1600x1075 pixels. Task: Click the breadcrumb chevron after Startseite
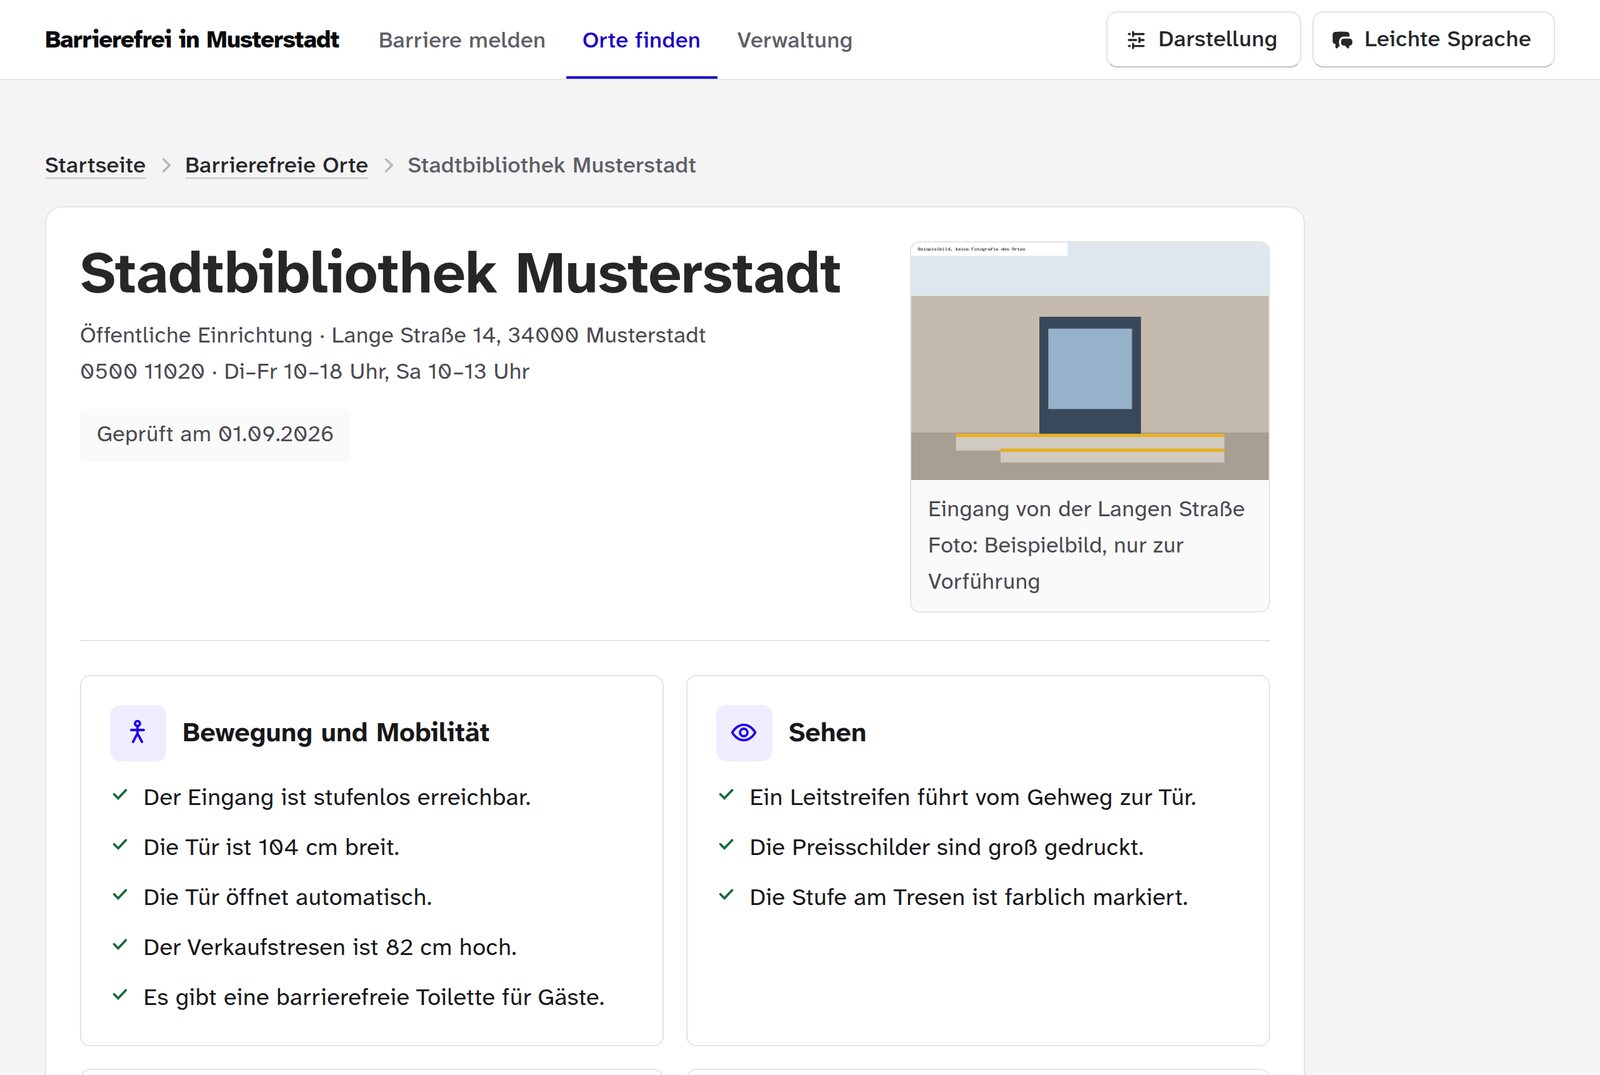[x=166, y=165]
